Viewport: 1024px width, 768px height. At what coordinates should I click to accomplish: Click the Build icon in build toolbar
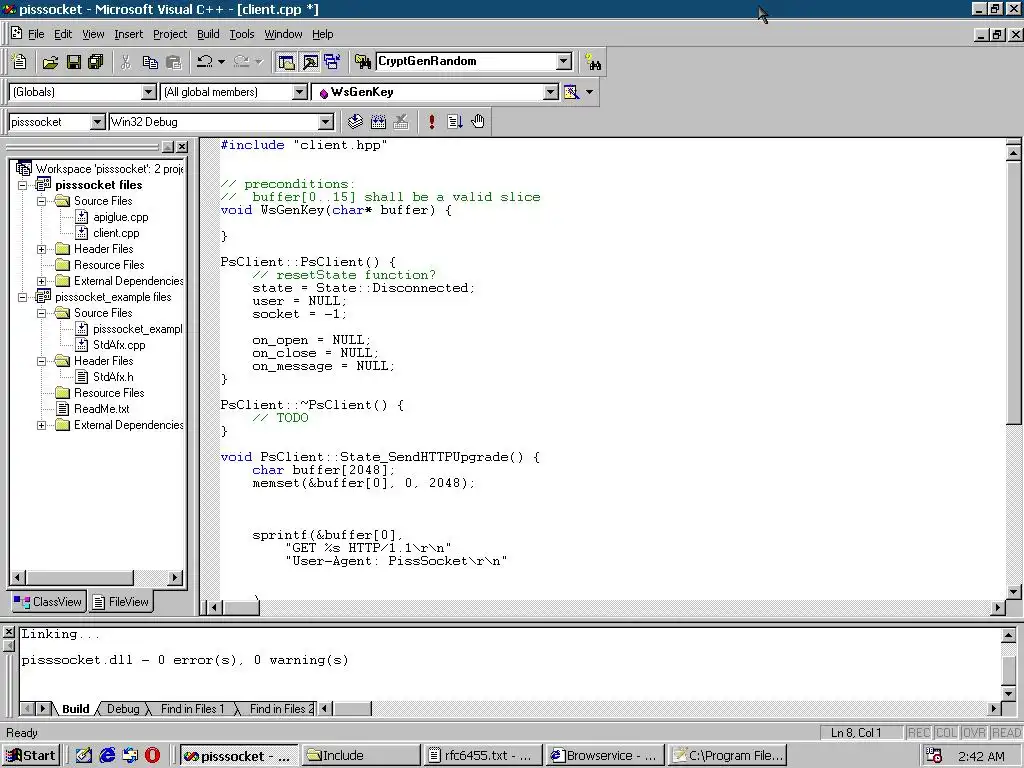(378, 121)
